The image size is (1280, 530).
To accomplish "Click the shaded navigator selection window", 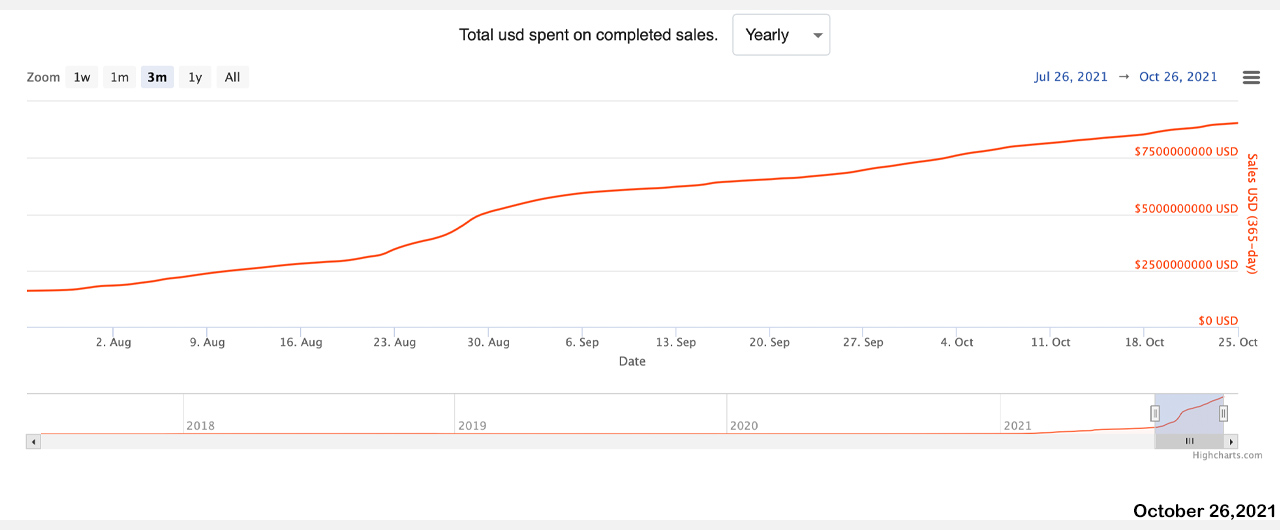I will (x=1189, y=411).
